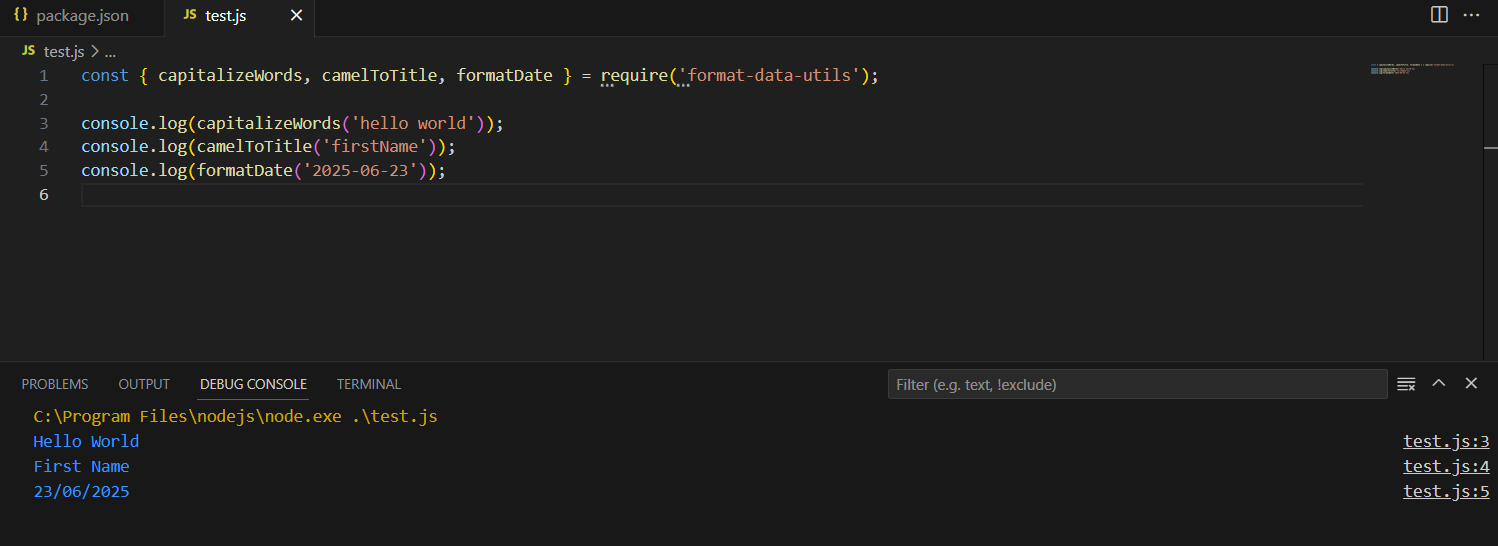
Task: Split the editor to the right
Action: coord(1439,15)
